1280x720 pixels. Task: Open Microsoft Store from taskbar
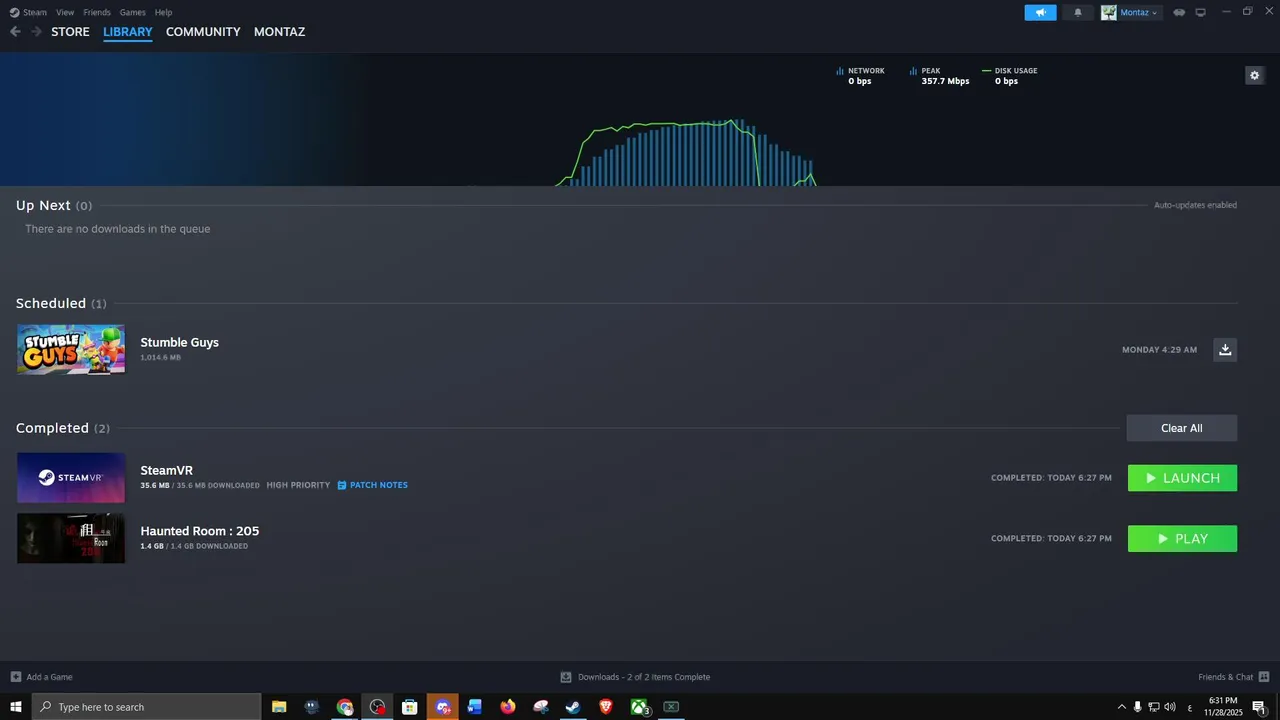pyautogui.click(x=409, y=707)
